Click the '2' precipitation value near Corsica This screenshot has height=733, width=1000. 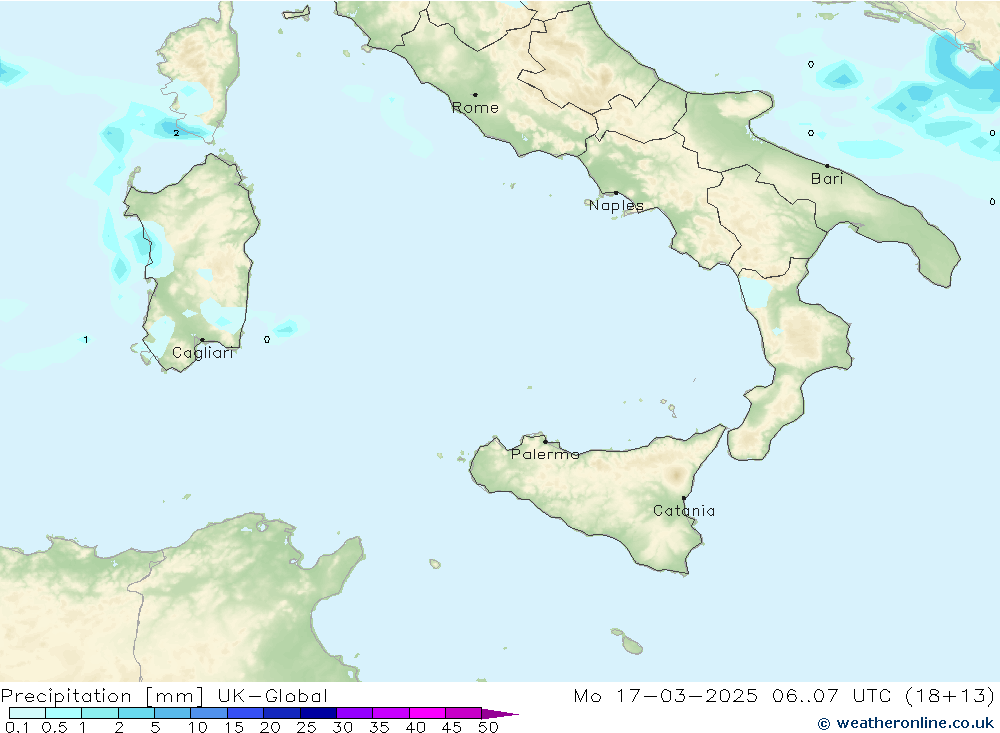pos(176,133)
